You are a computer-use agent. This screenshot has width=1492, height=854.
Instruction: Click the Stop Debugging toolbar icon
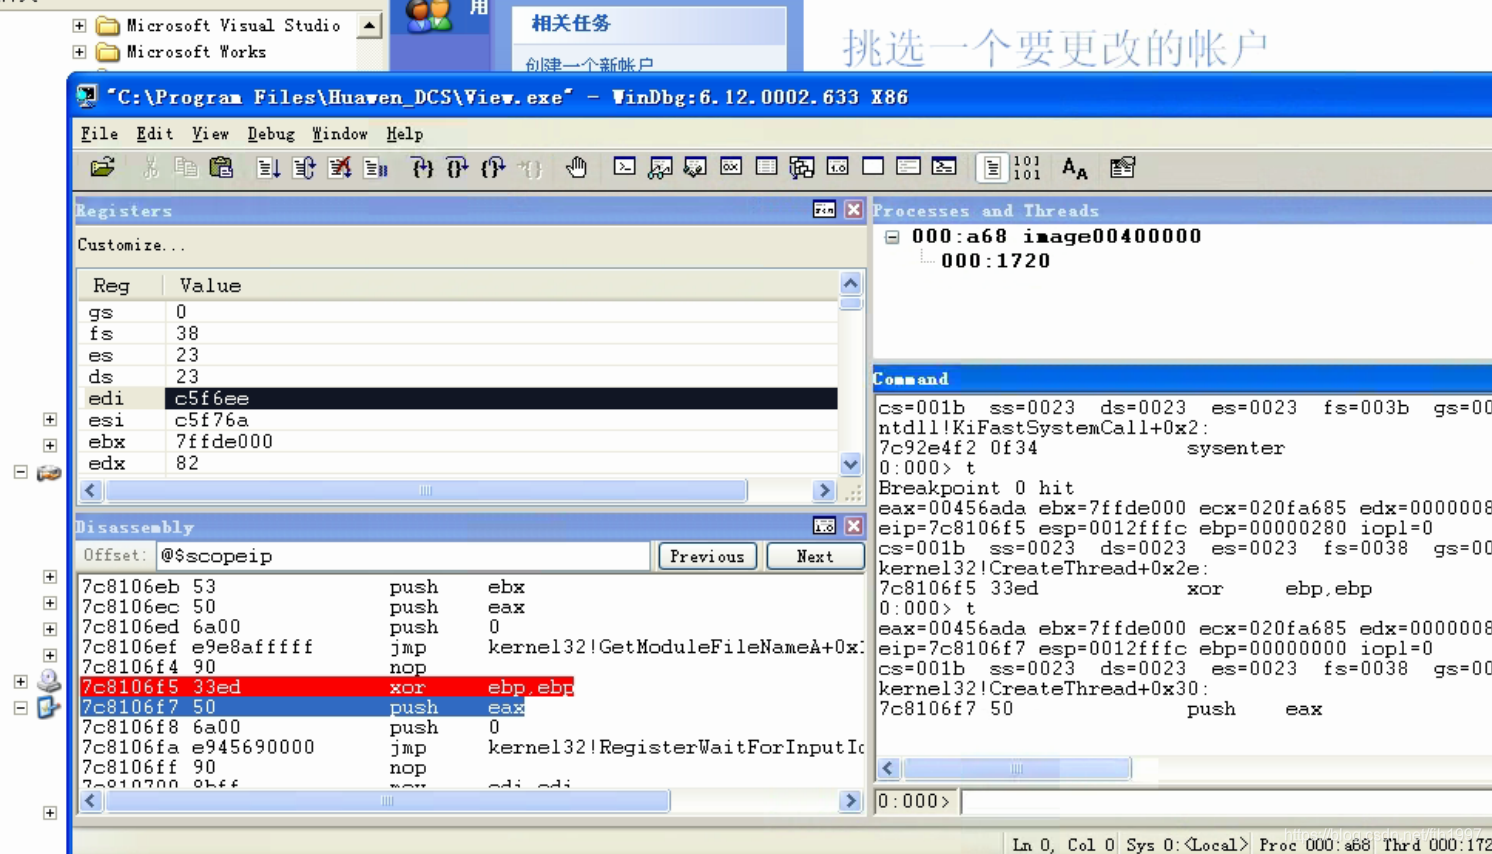[340, 168]
